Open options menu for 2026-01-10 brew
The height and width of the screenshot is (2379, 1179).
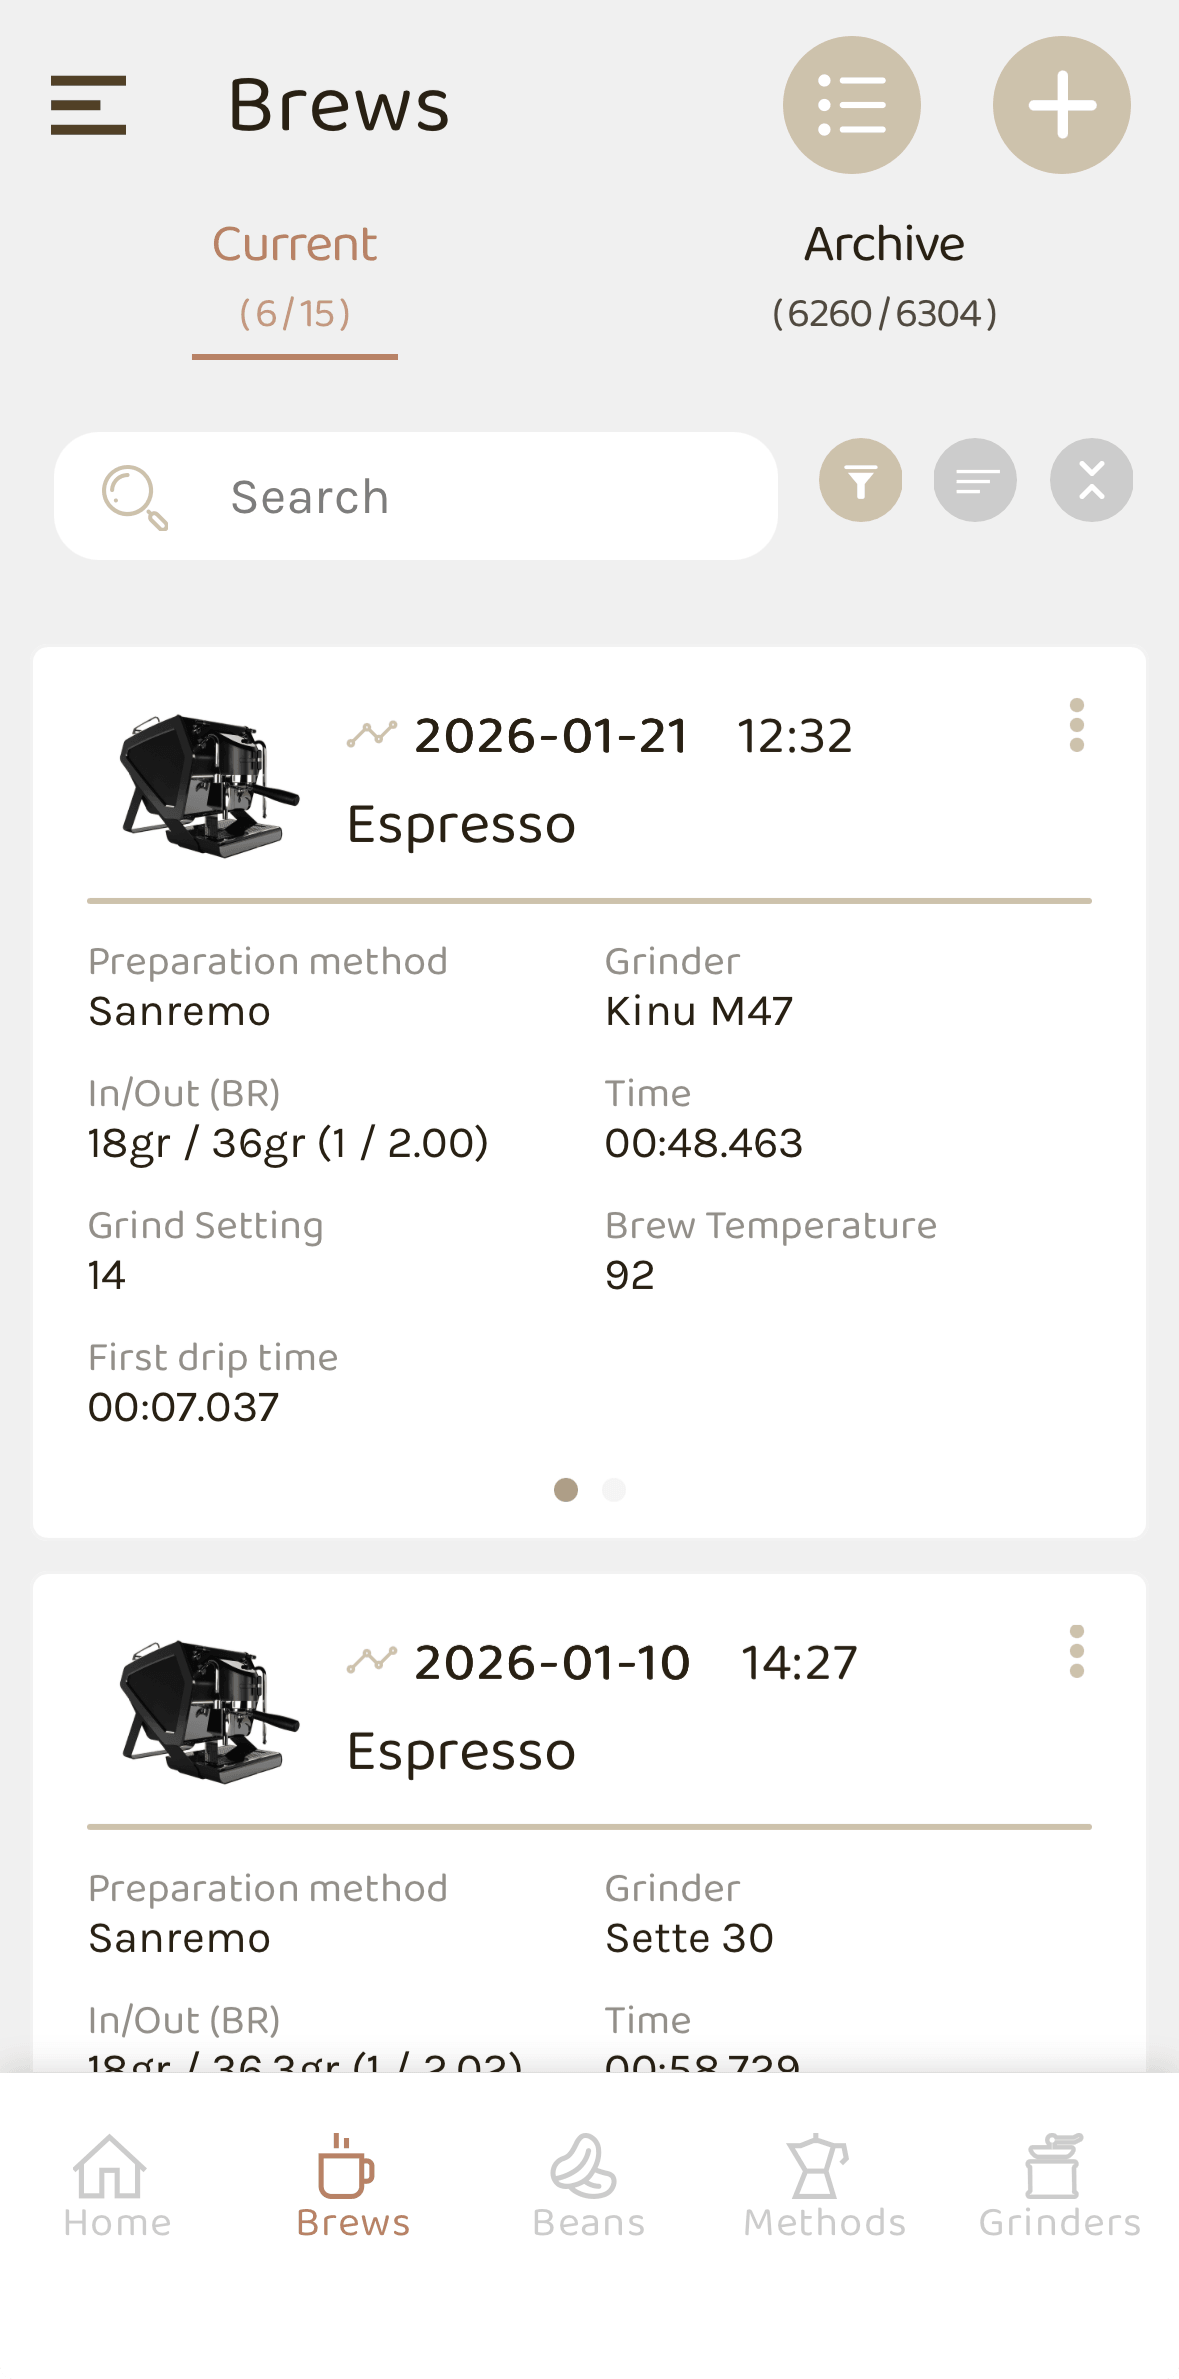pos(1076,1651)
